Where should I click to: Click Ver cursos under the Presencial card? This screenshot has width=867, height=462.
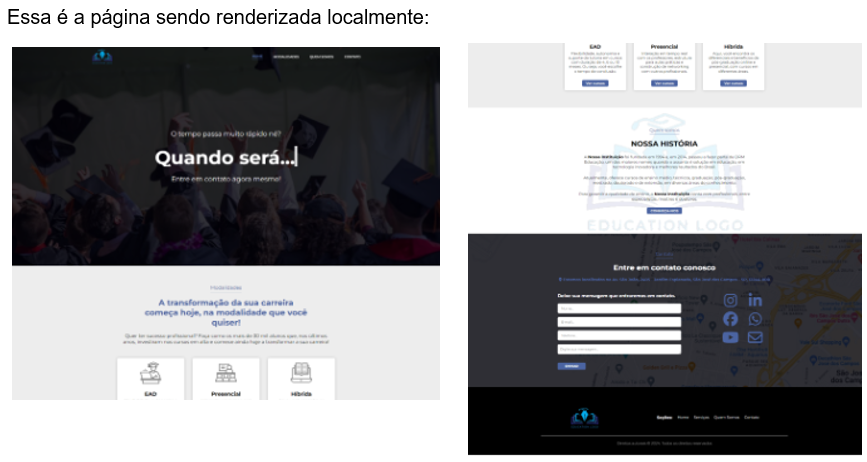click(x=664, y=83)
